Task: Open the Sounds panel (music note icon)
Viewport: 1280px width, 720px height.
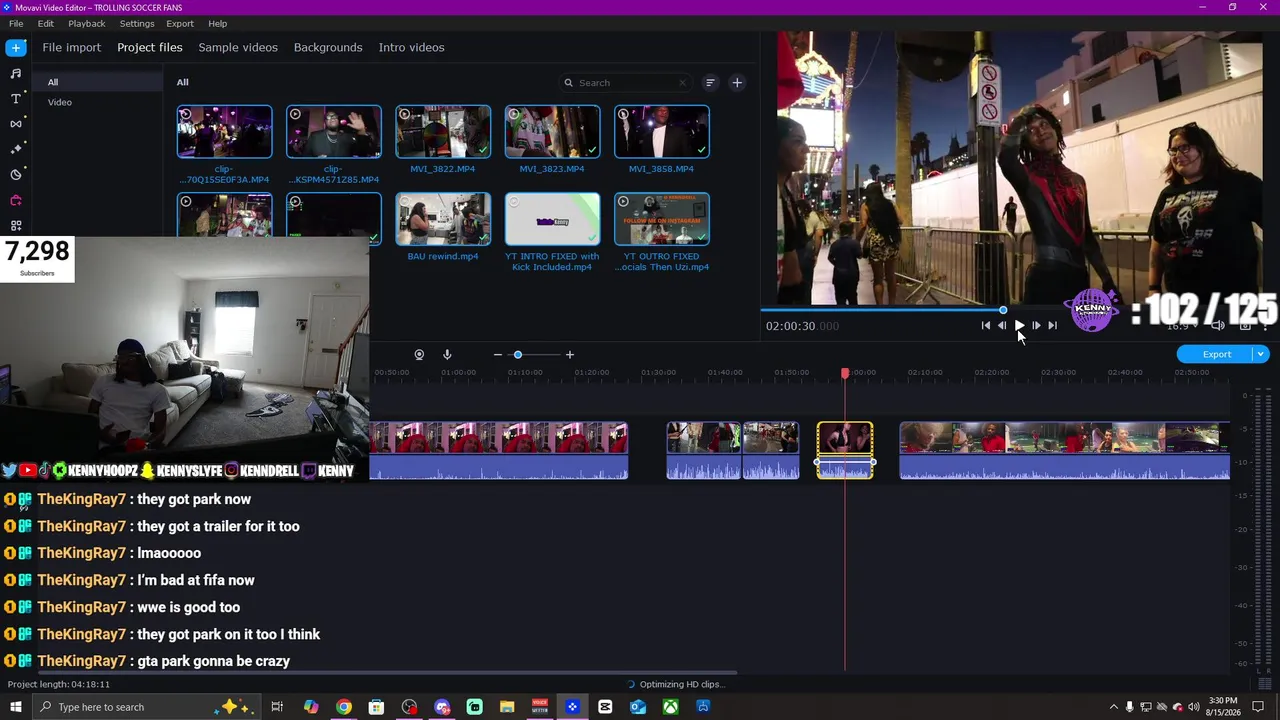Action: 16,73
